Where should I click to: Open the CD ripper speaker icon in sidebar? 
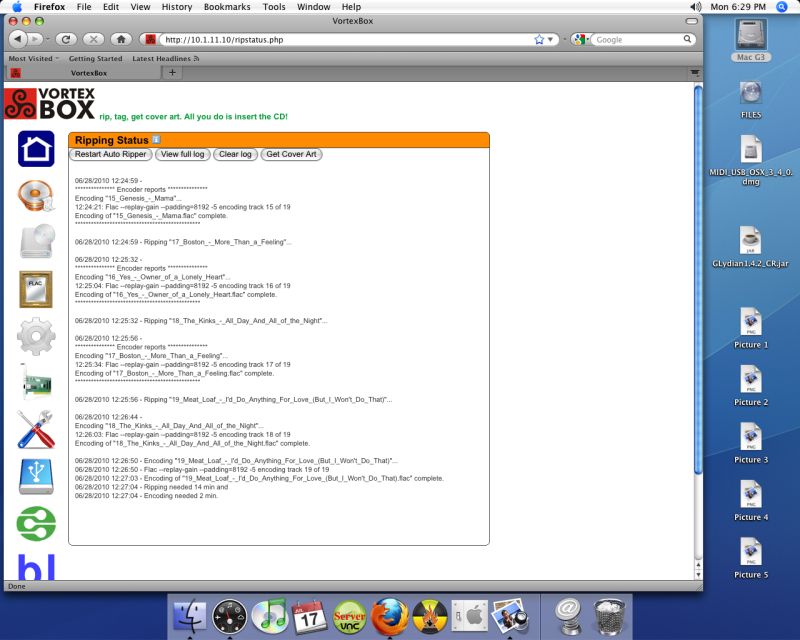36,195
